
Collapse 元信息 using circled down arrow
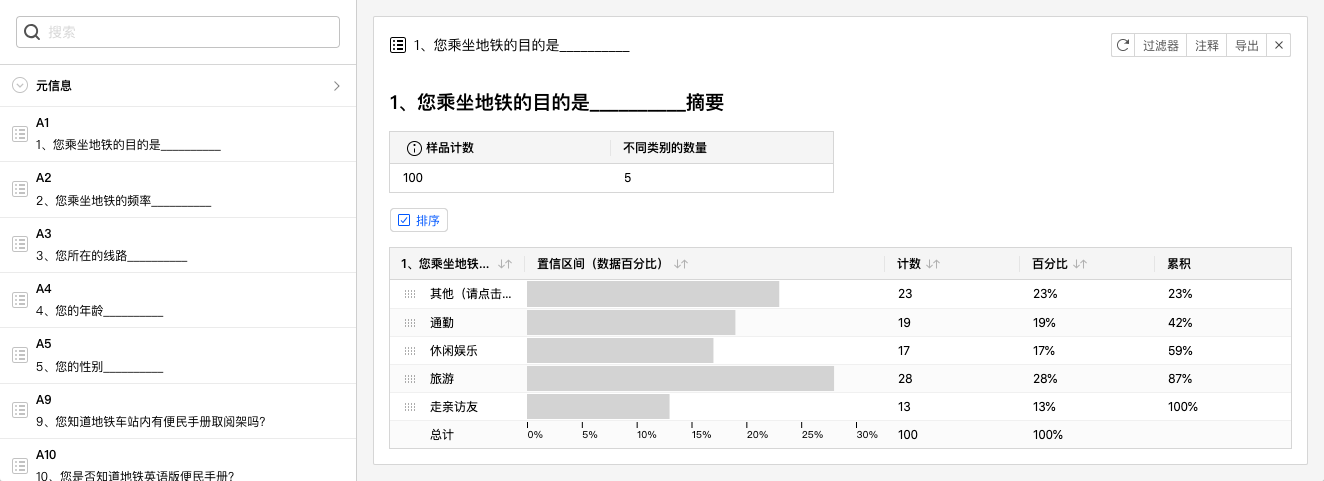(x=20, y=86)
